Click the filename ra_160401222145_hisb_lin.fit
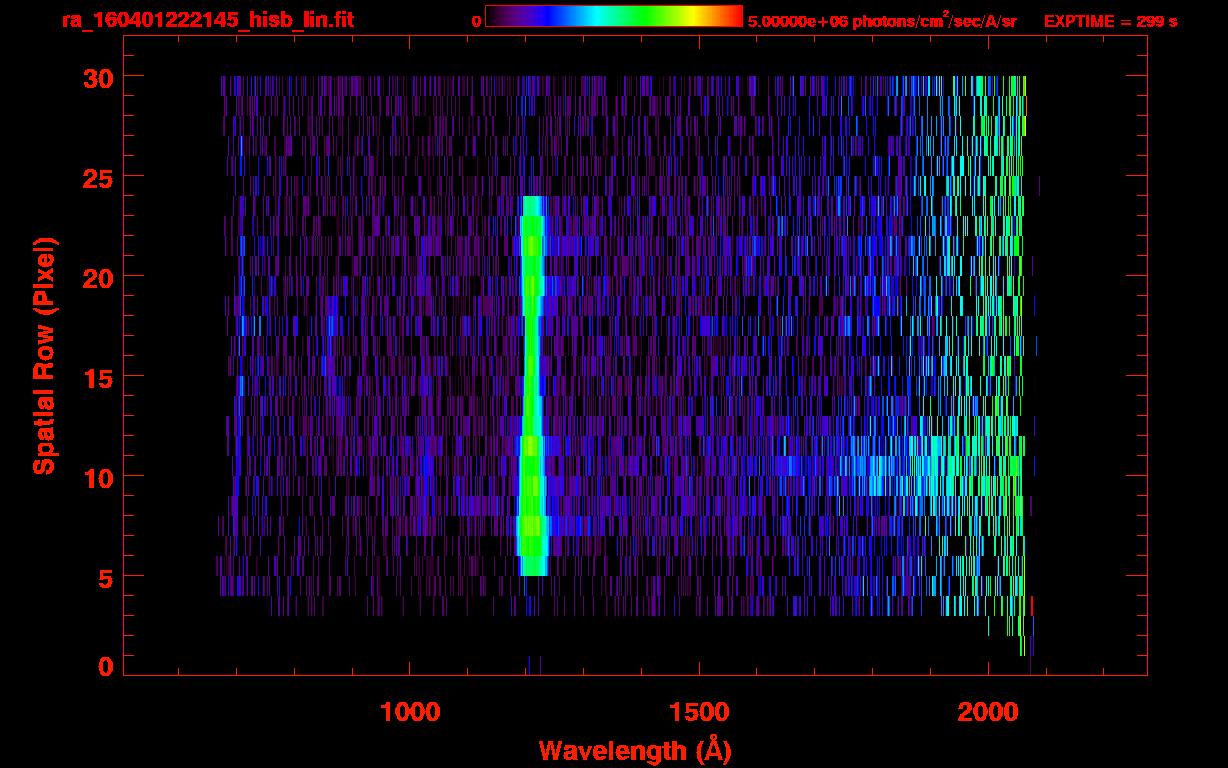 pyautogui.click(x=207, y=20)
